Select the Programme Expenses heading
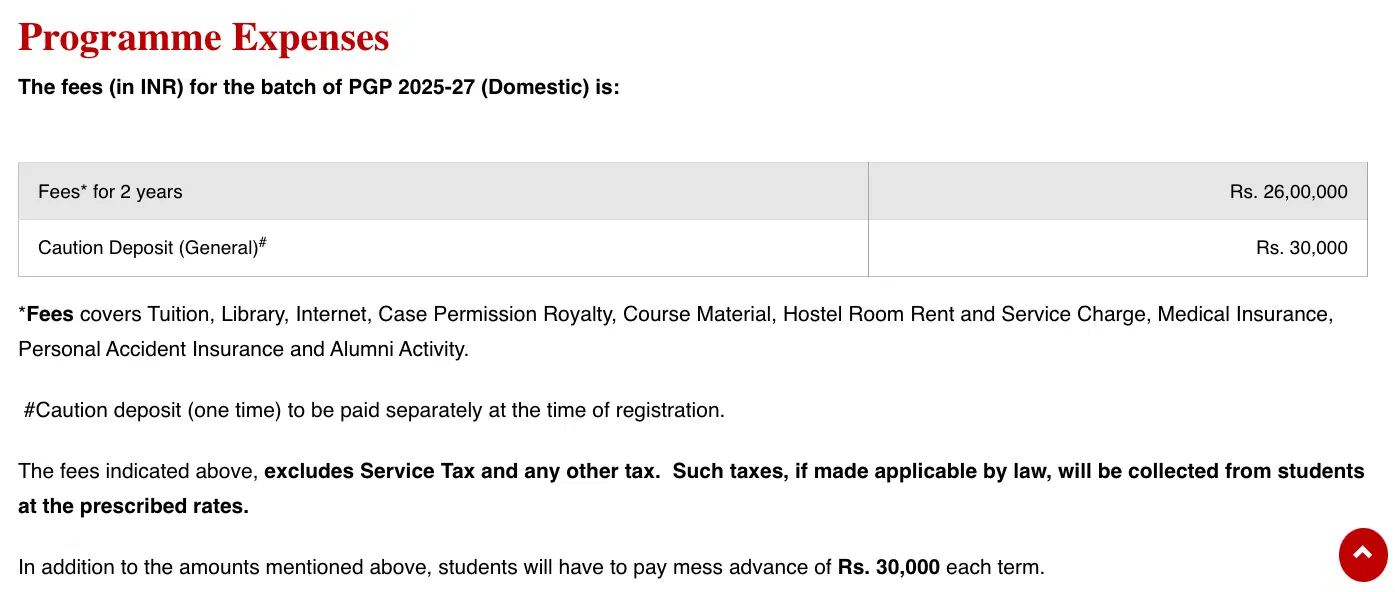Screen dimensions: 1395x592 (x=203, y=37)
